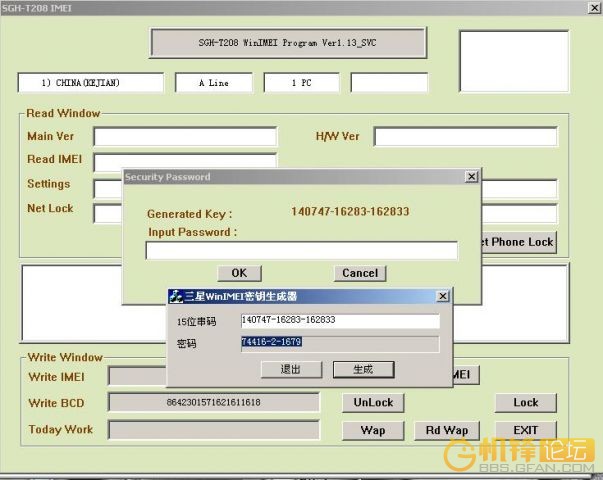
Task: Focus the Input Password text field
Action: click(x=302, y=251)
